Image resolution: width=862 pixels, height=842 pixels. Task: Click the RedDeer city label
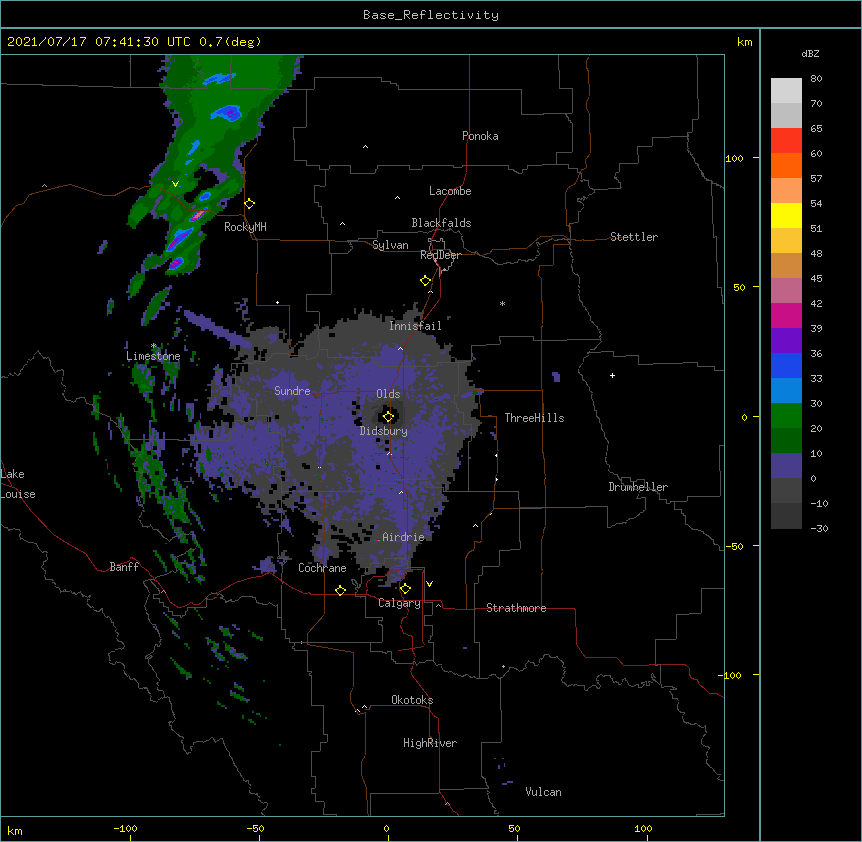[x=440, y=255]
